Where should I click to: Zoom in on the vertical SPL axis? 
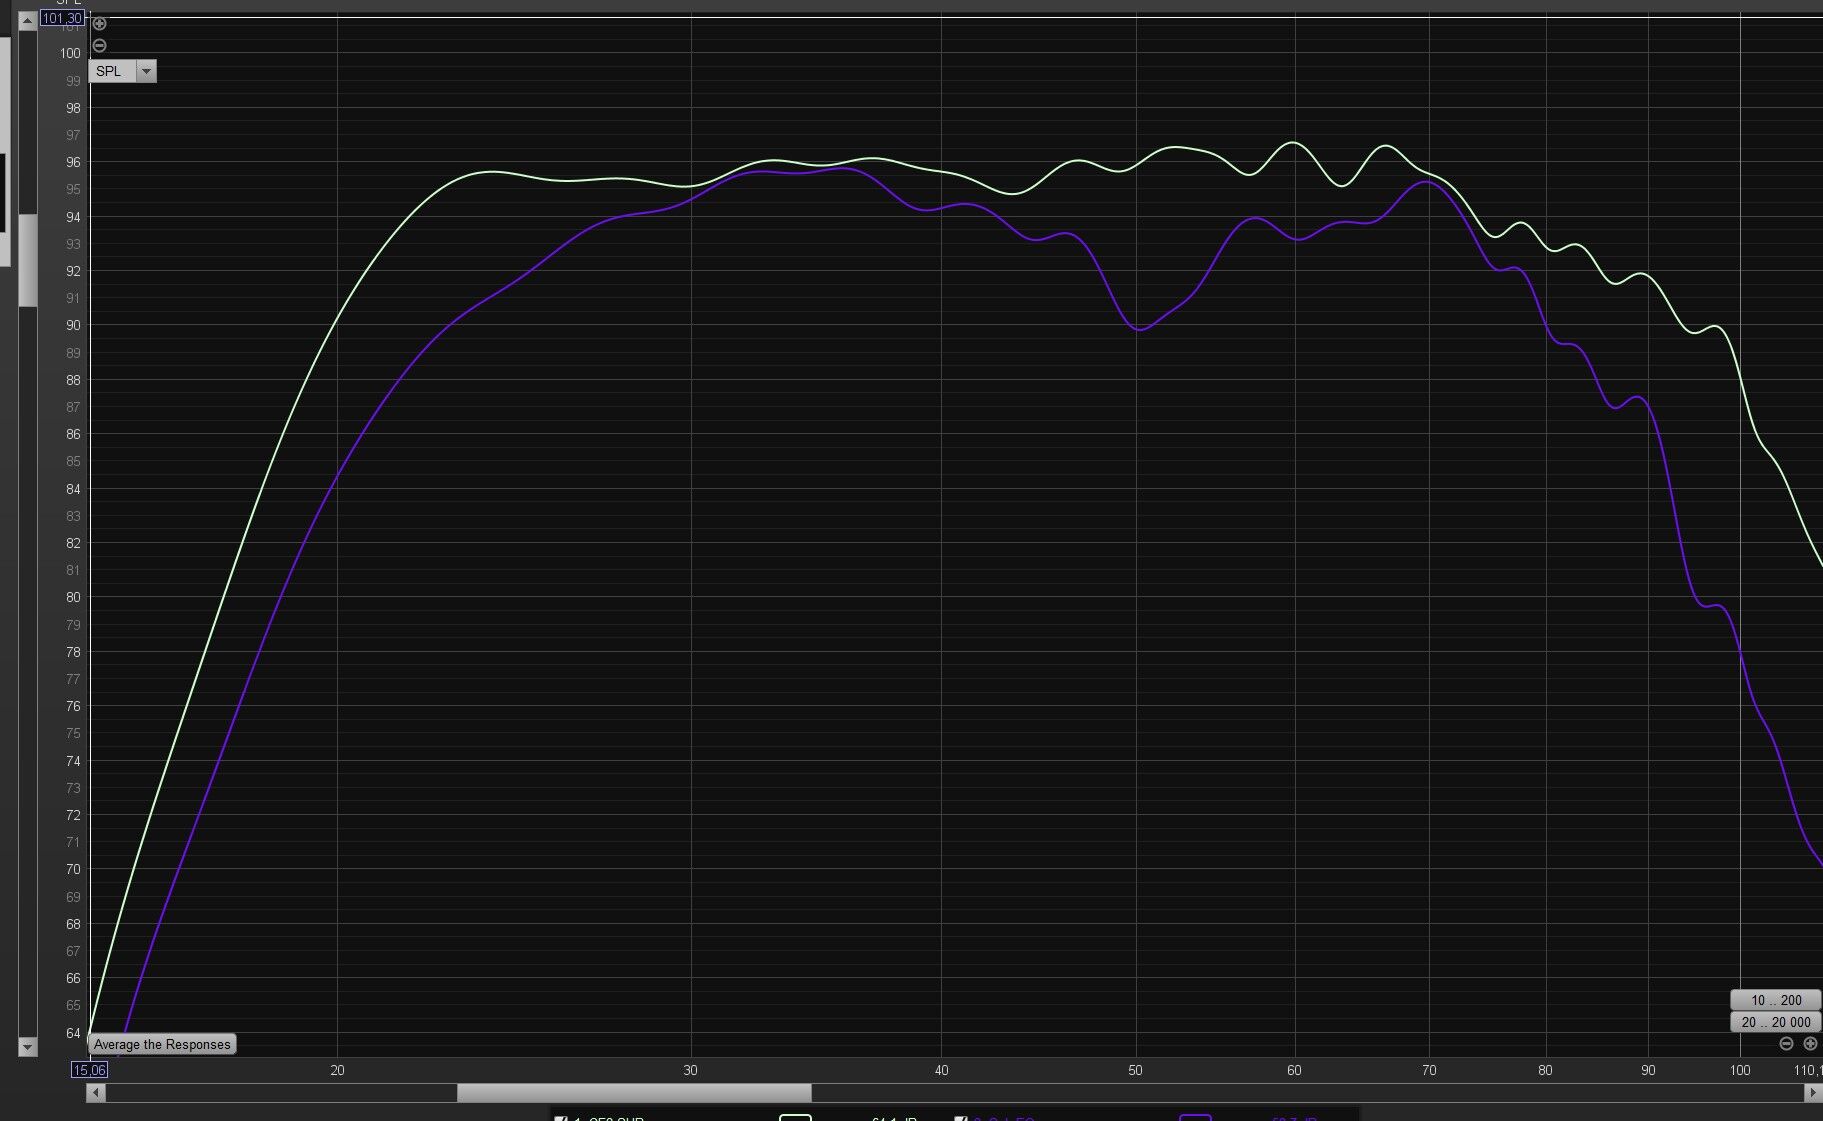(99, 24)
